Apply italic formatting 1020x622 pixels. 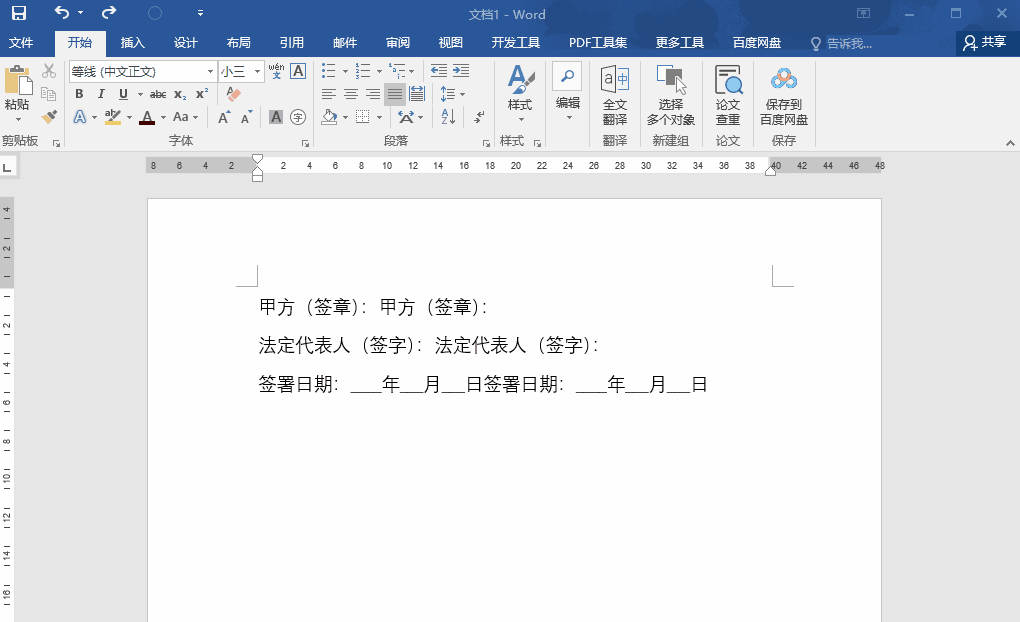click(101, 93)
